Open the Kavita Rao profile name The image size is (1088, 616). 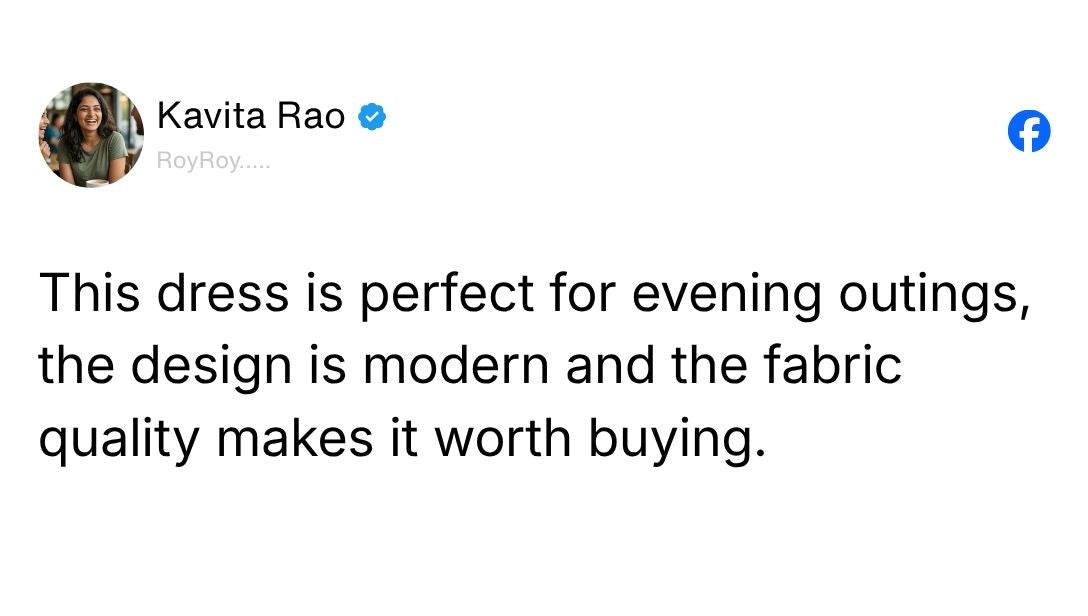(x=251, y=117)
